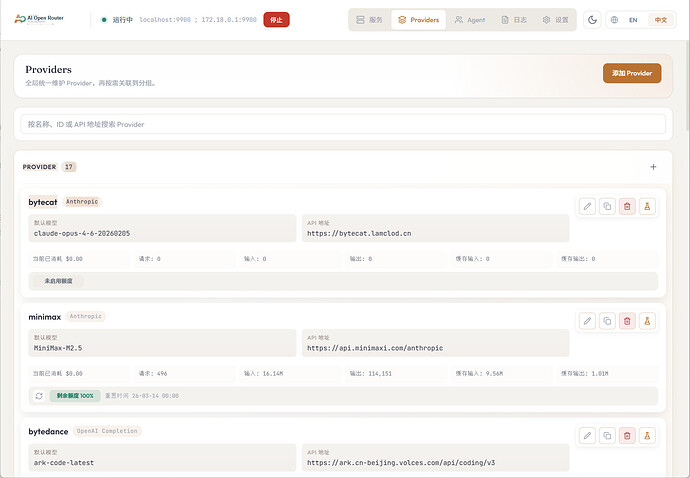The width and height of the screenshot is (690, 478).
Task: Click the localhost:9980 address text
Action: [x=165, y=20]
